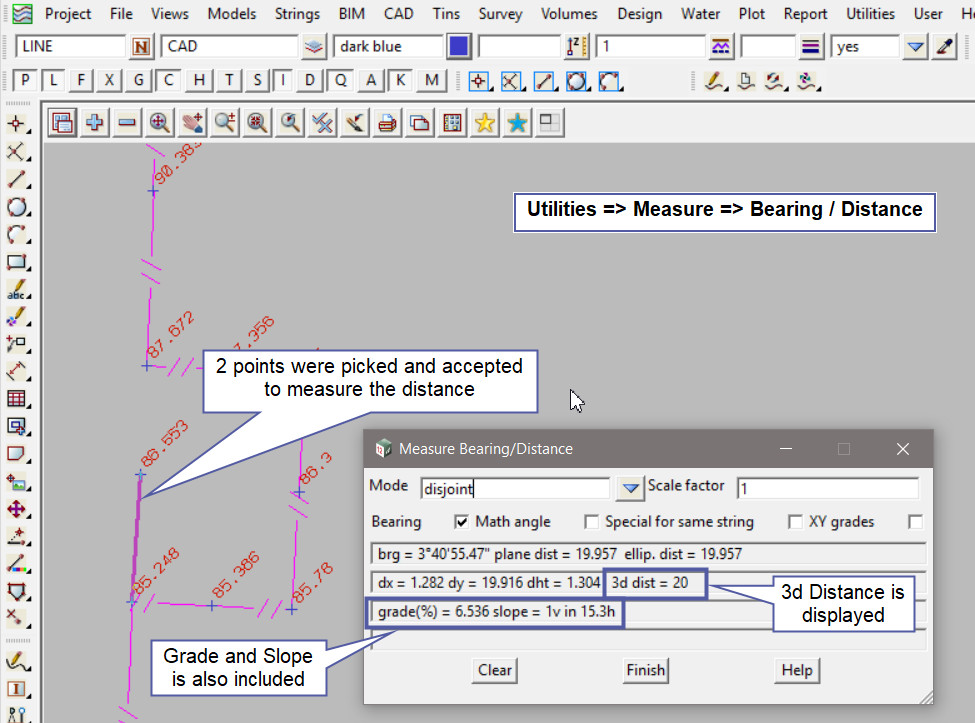Select the rectangle tool in left sidebar
Screen dimensions: 975x723
pyautogui.click(x=16, y=263)
